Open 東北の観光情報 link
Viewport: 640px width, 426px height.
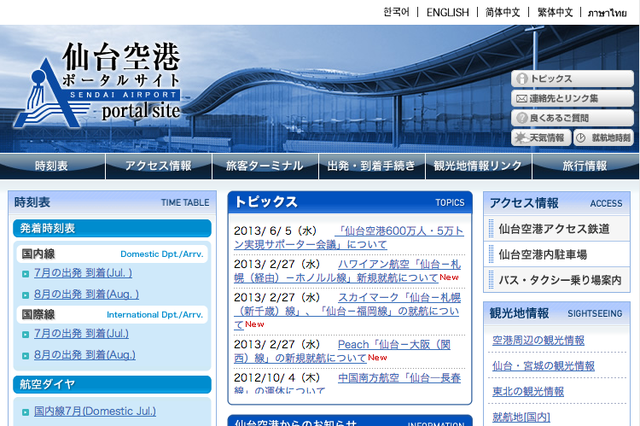pos(528,392)
